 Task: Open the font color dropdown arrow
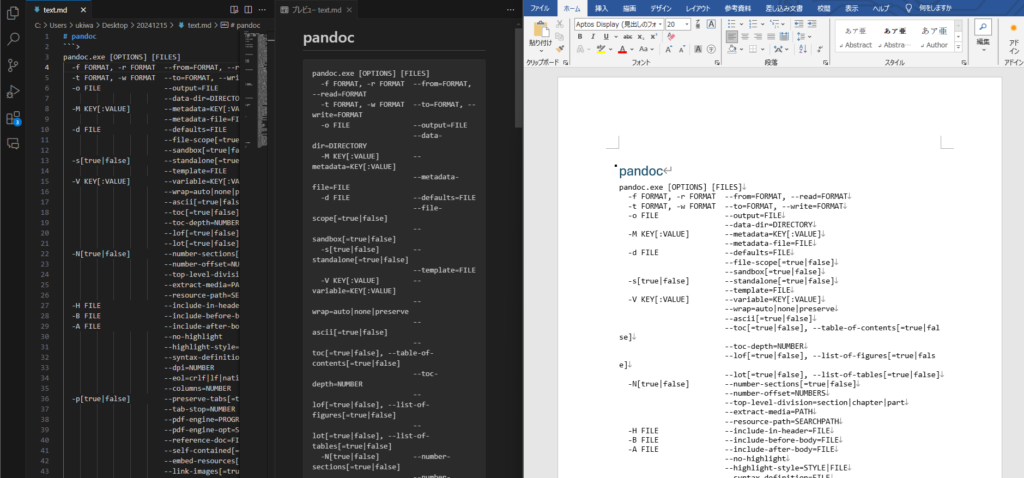tap(632, 49)
